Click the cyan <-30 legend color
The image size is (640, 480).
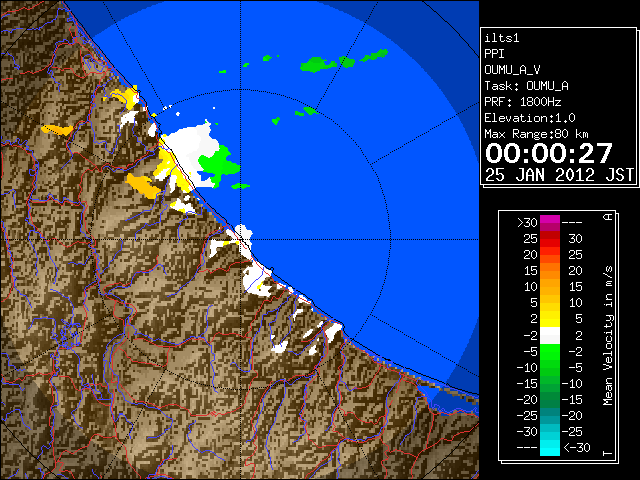[550, 447]
